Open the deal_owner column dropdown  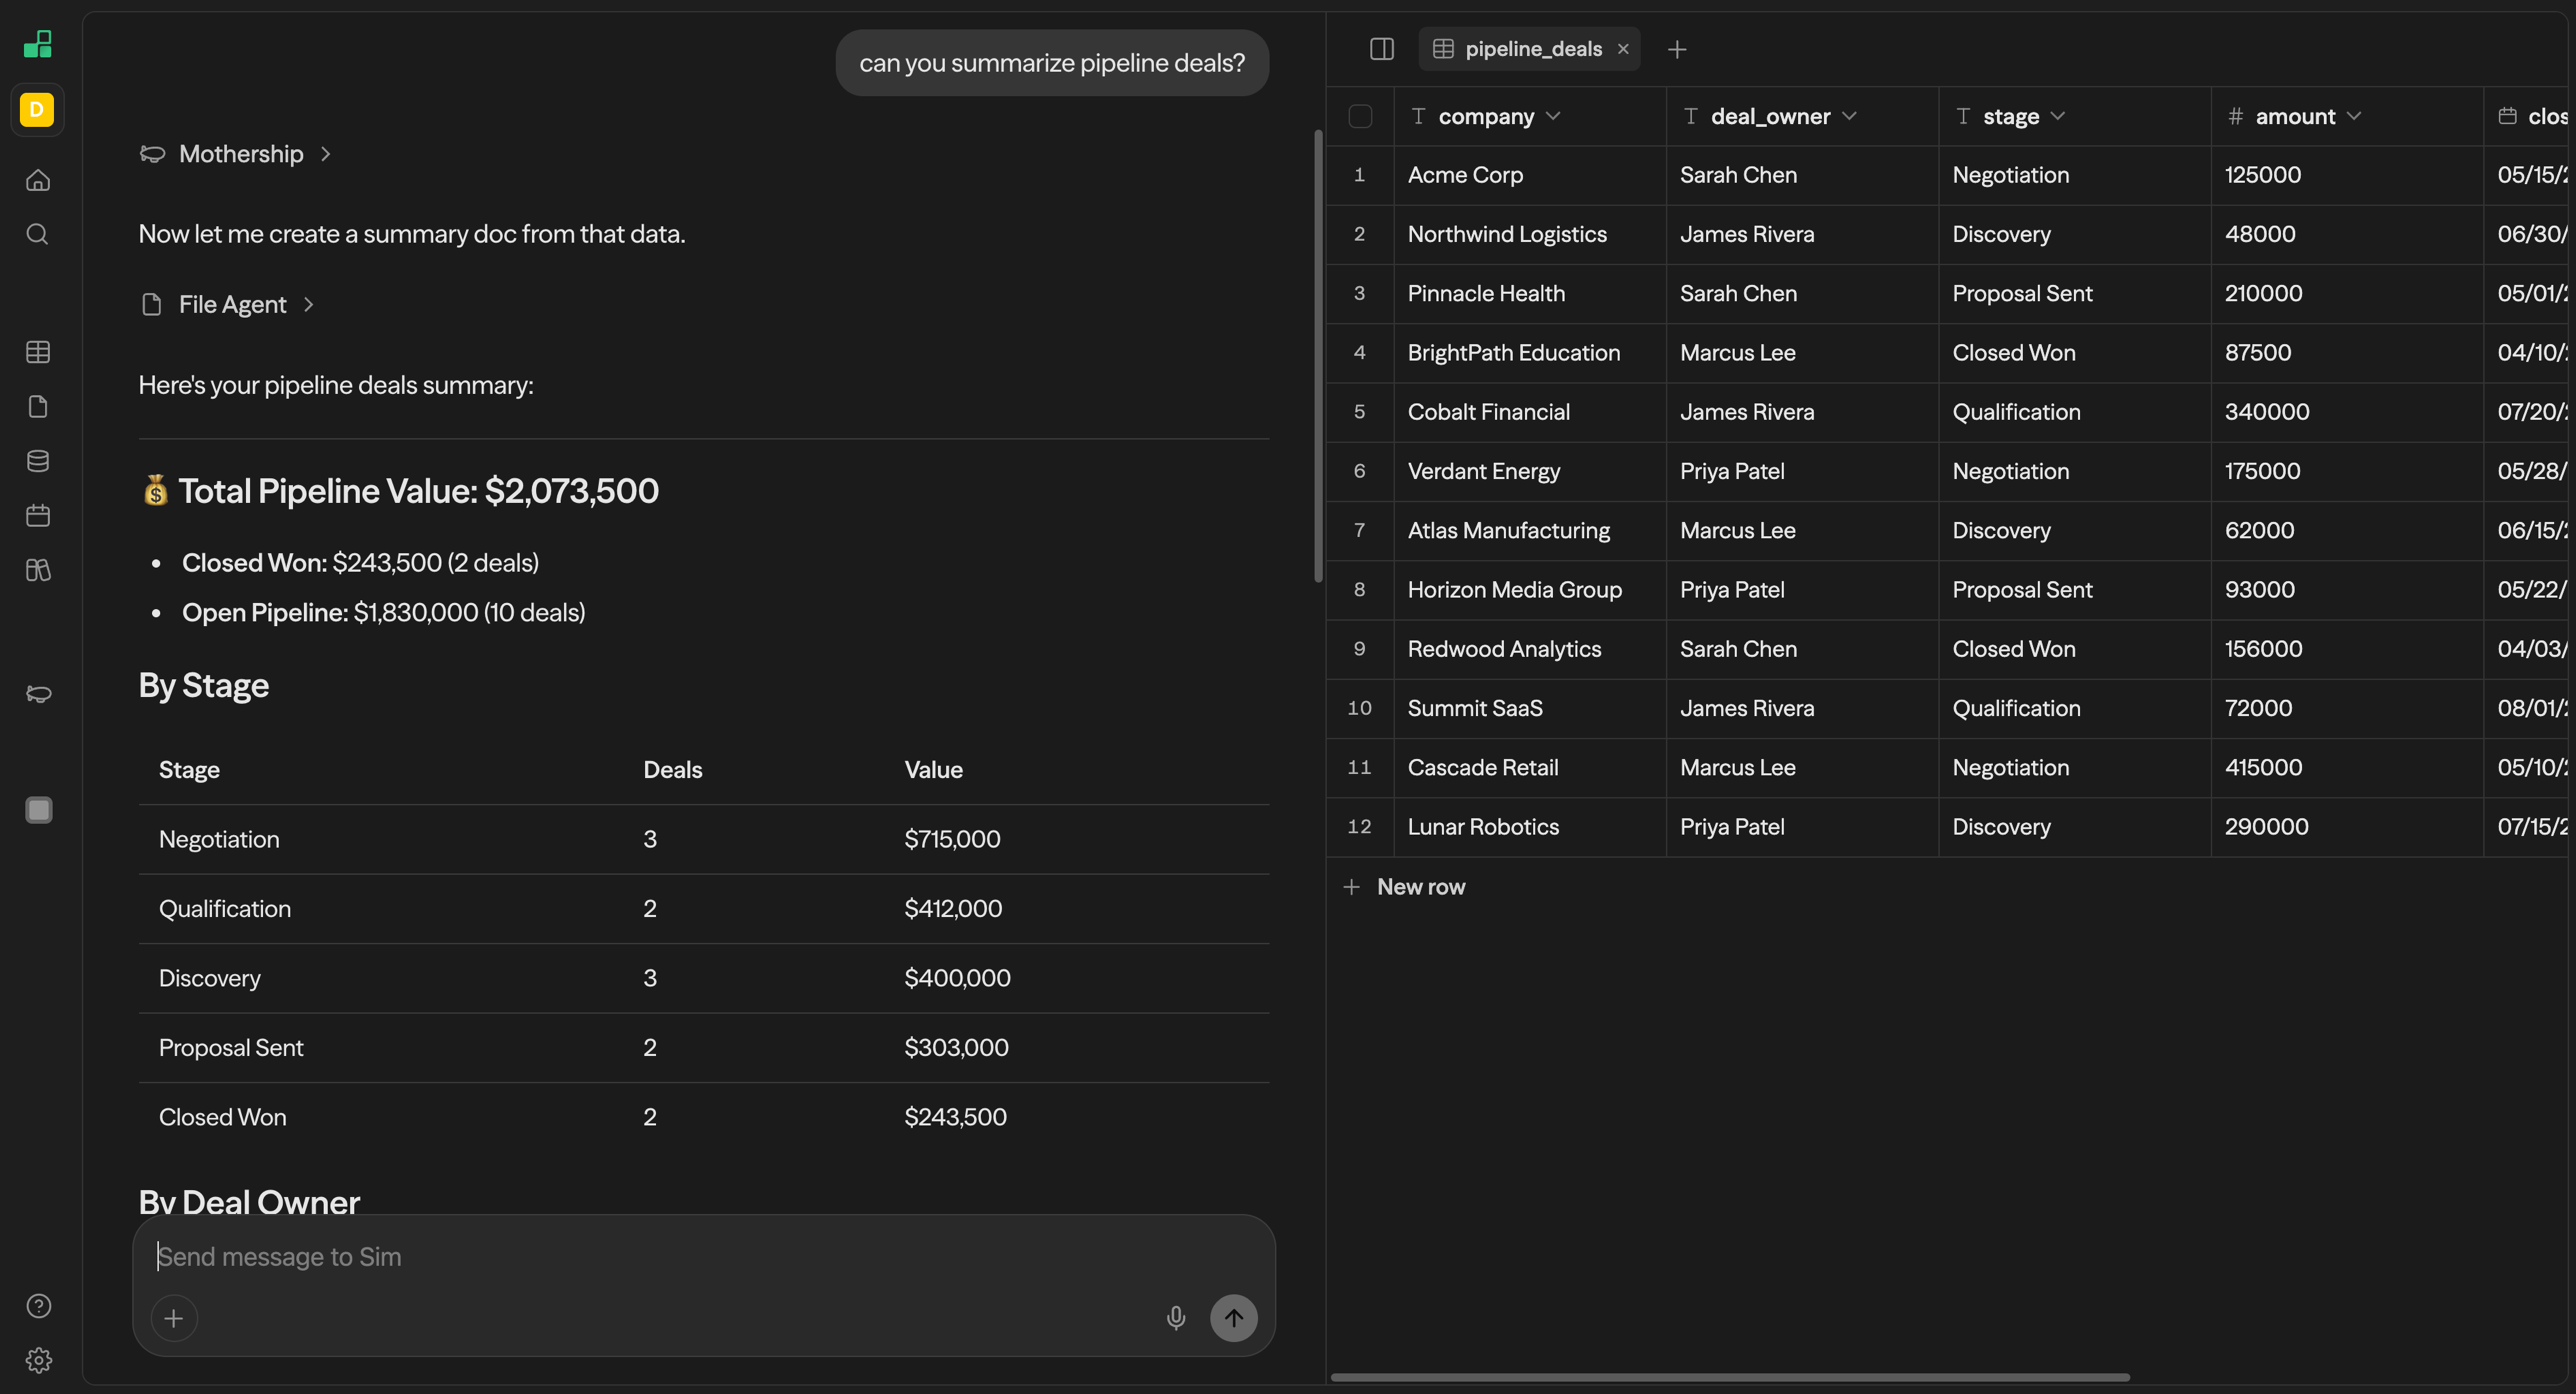pos(1849,116)
